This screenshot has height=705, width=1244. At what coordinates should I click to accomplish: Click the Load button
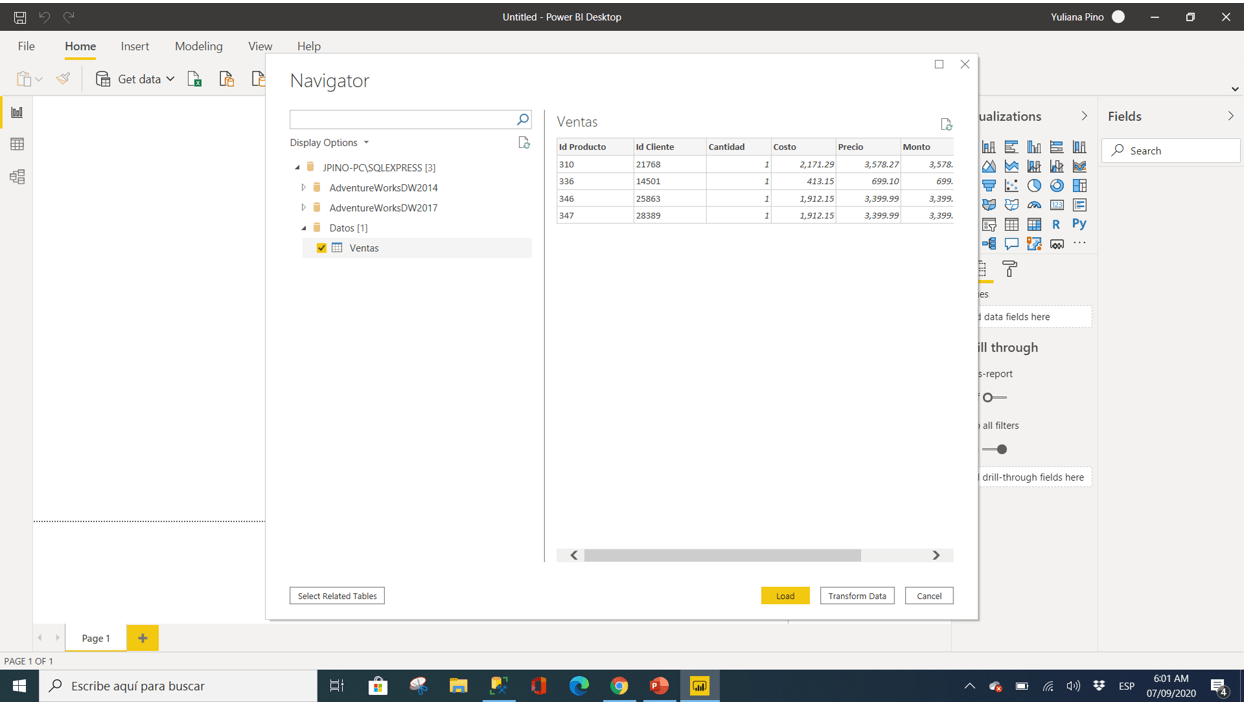click(785, 595)
